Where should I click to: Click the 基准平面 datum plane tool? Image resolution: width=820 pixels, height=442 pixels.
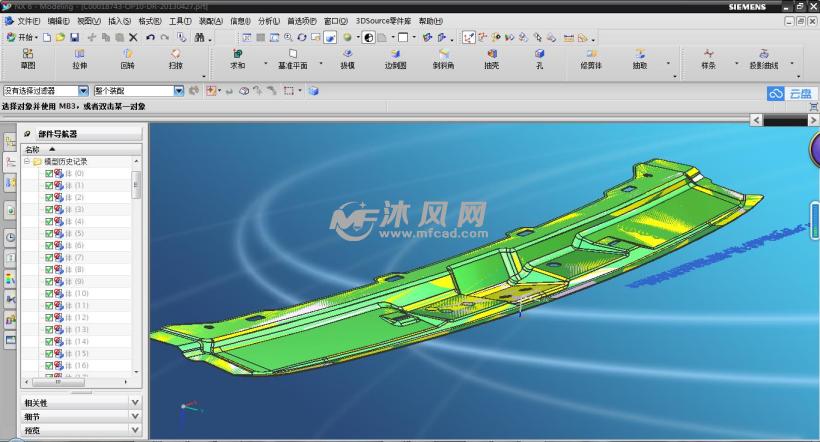pos(293,59)
